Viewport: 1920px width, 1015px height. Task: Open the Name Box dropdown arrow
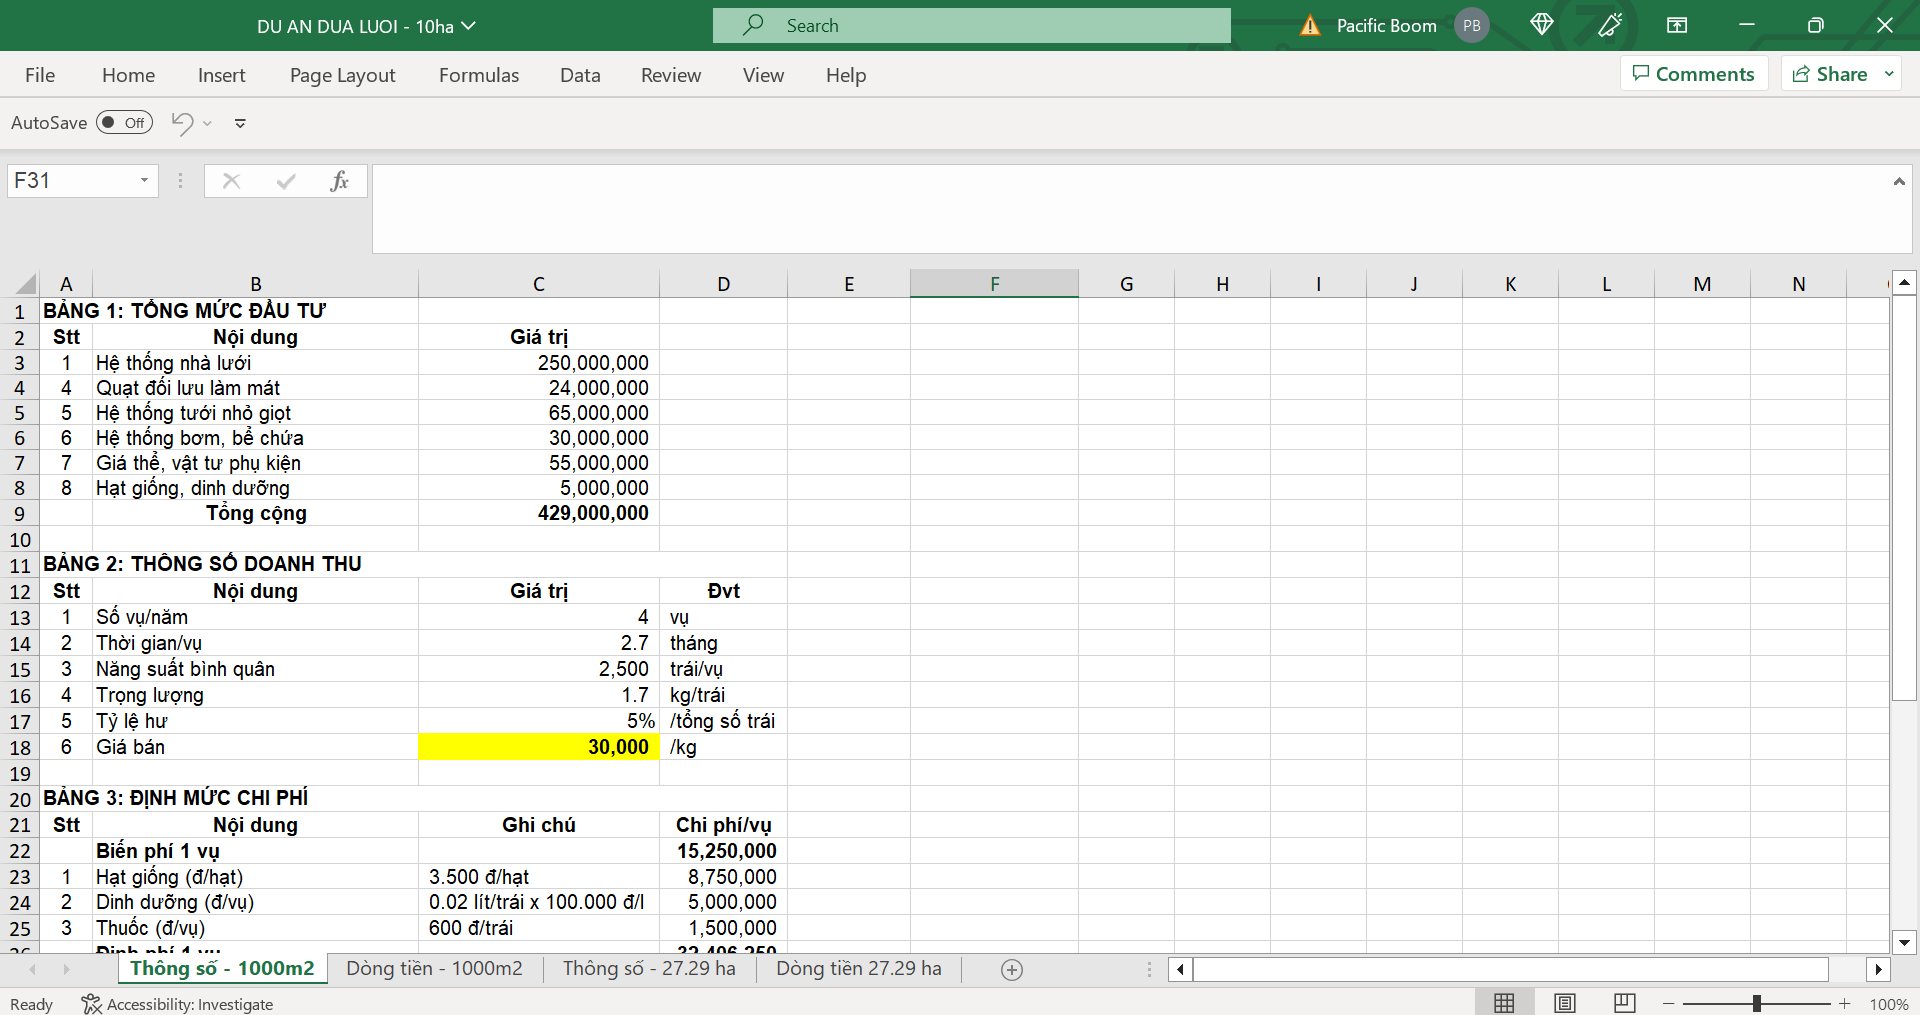pyautogui.click(x=144, y=181)
